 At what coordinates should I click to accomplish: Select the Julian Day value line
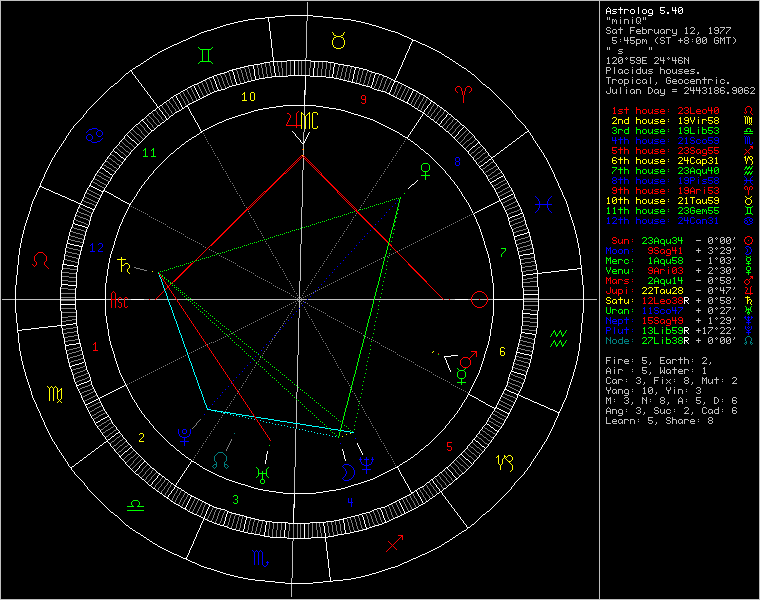pos(678,90)
